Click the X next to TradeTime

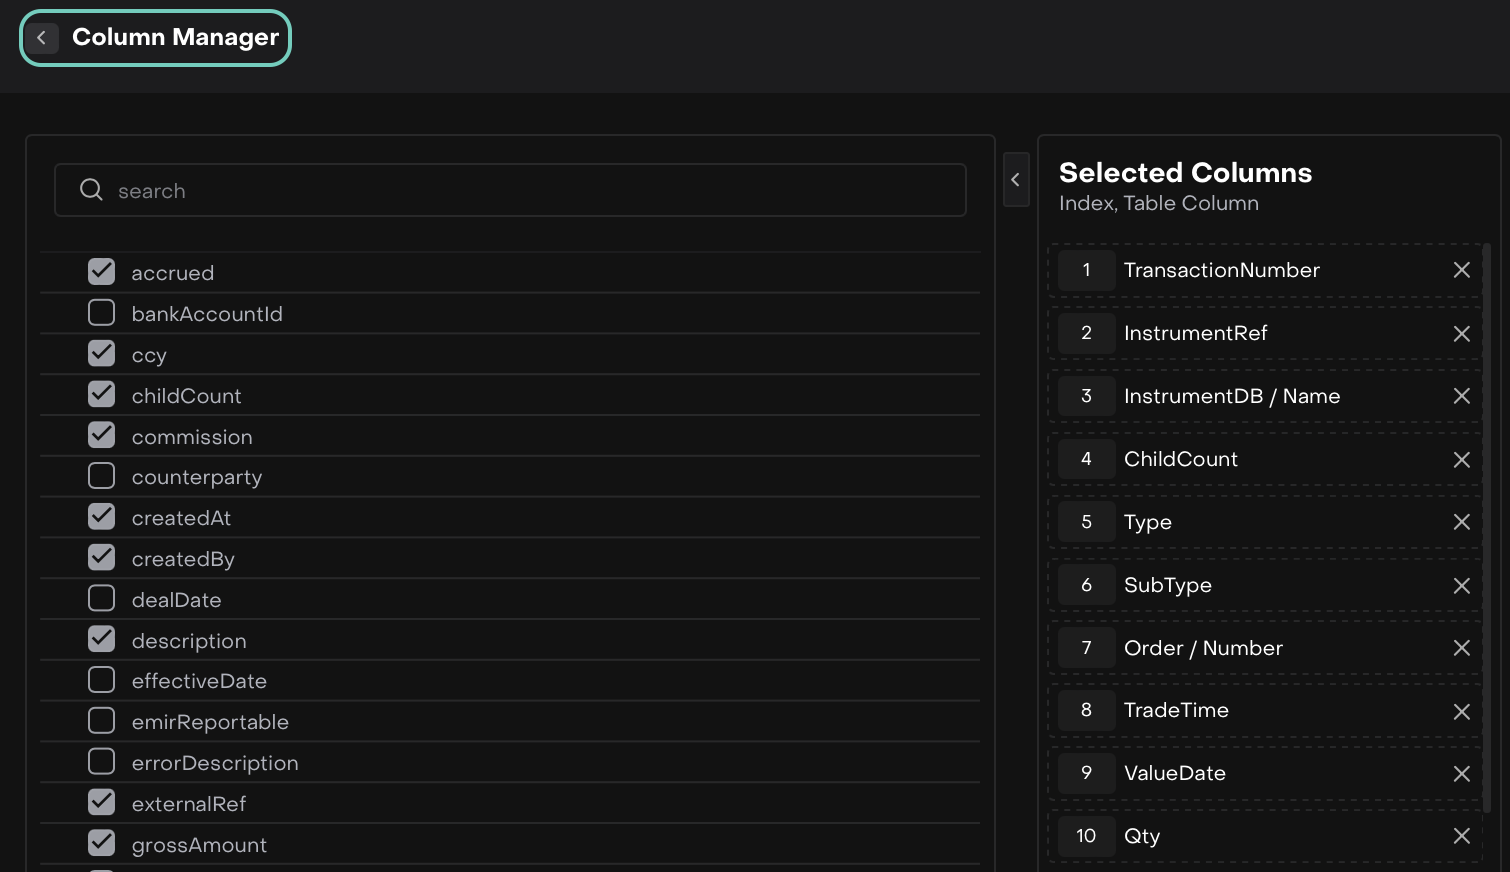click(1461, 712)
